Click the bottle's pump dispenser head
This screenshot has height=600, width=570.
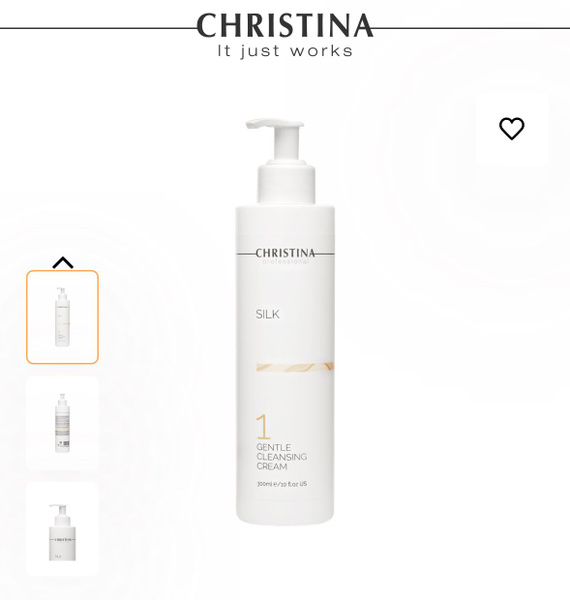(x=275, y=140)
